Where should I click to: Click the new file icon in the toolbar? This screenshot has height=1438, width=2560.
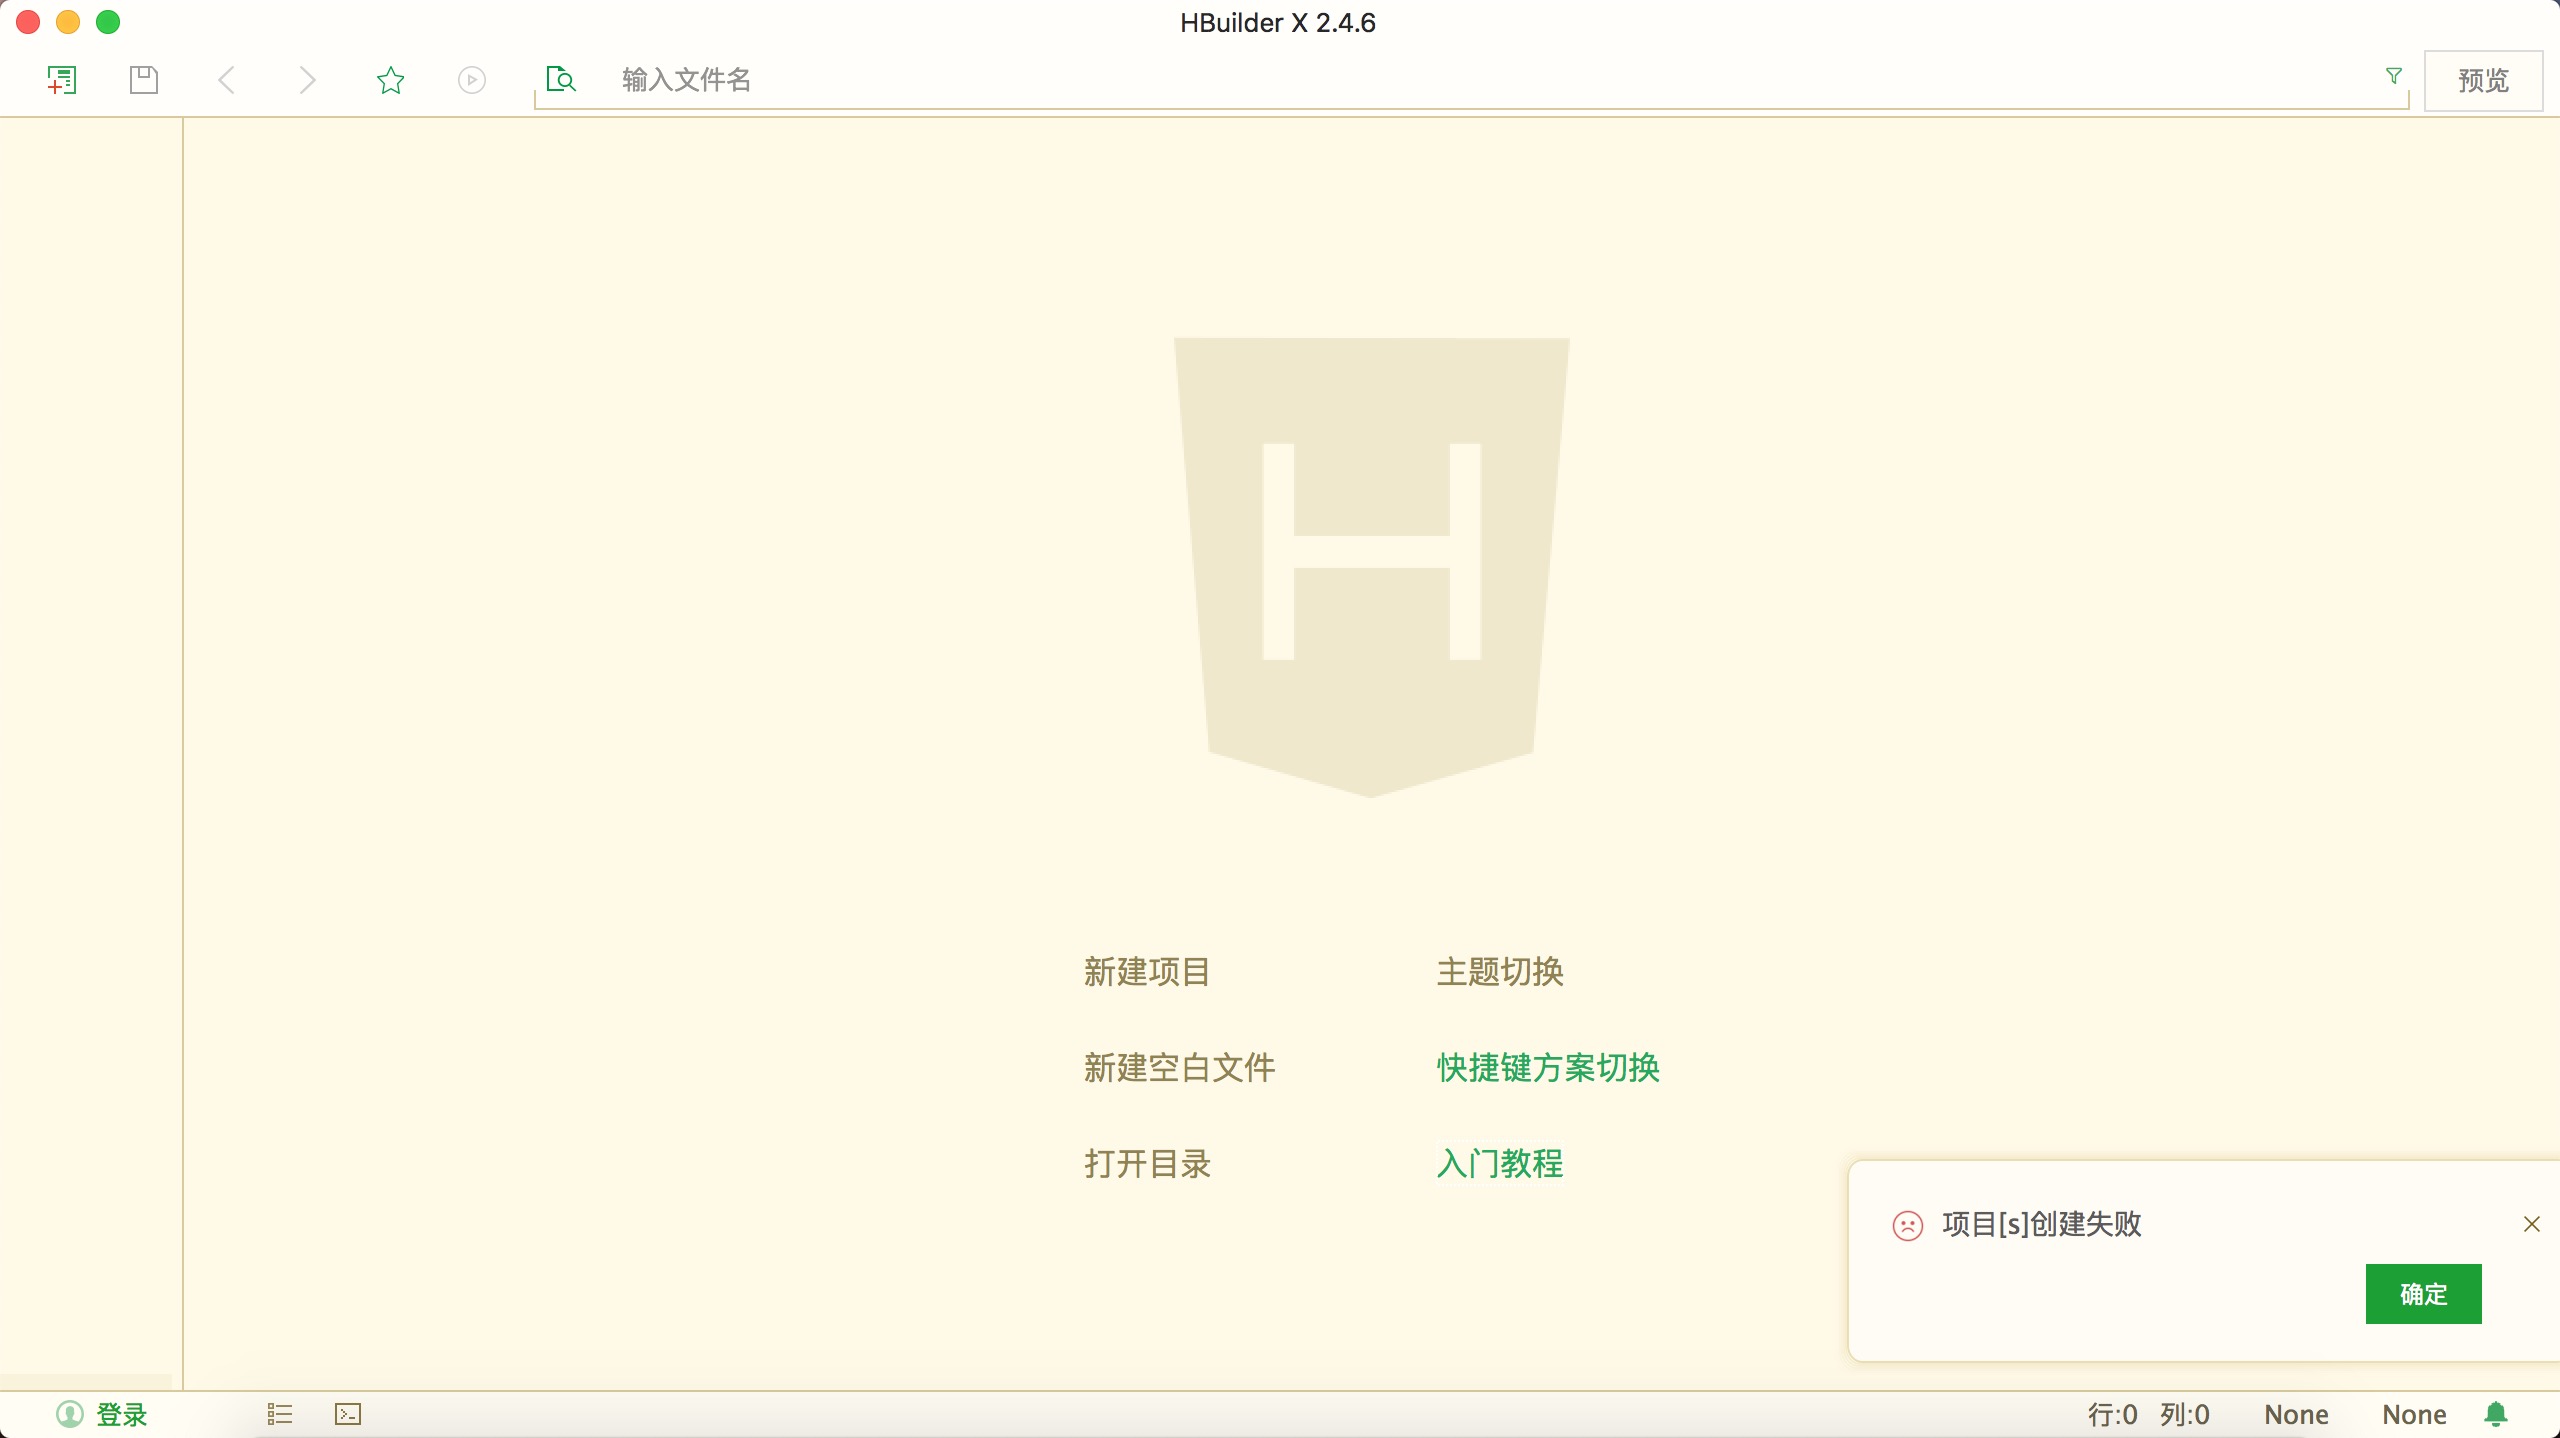(x=62, y=80)
